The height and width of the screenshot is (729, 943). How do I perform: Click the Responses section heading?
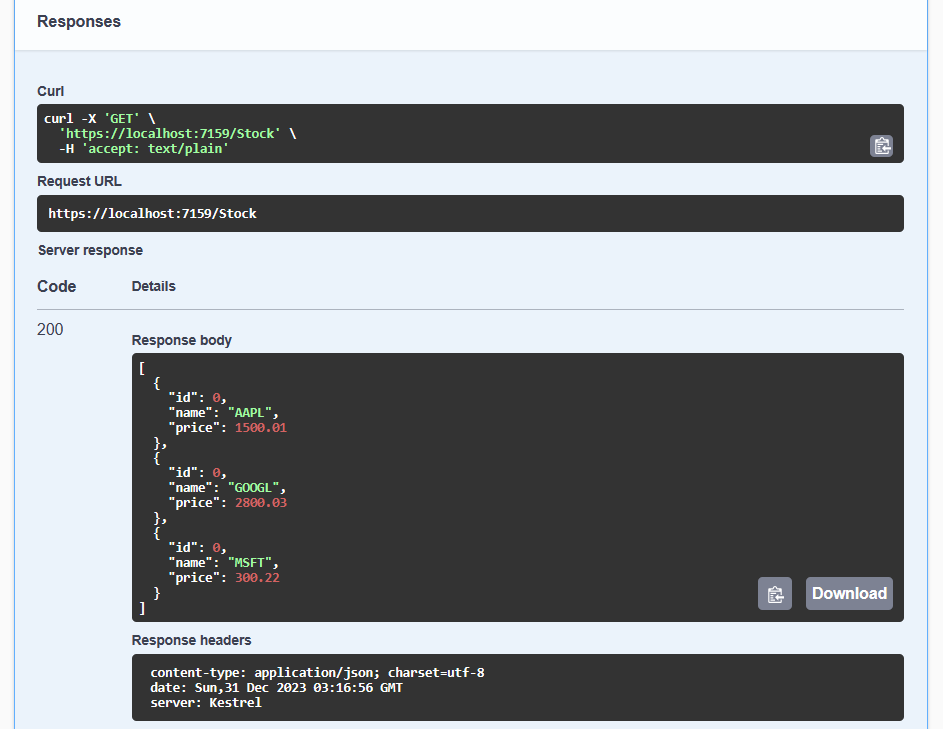click(78, 21)
